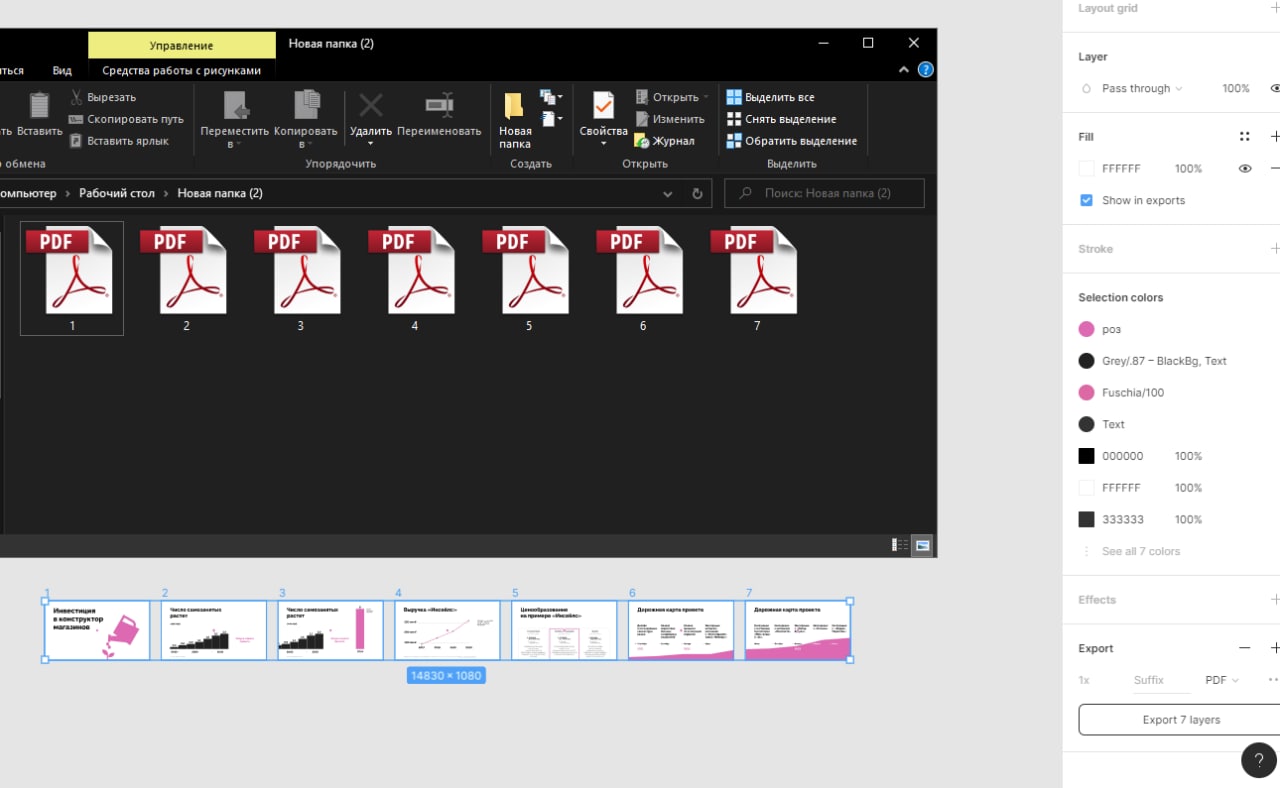Switch Explorer to large icons view
1280x788 pixels.
point(922,545)
